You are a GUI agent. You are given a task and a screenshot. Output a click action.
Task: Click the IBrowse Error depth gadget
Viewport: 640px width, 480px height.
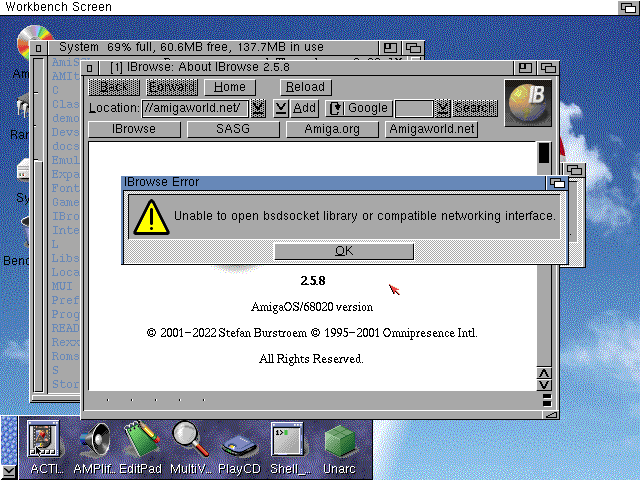[557, 182]
